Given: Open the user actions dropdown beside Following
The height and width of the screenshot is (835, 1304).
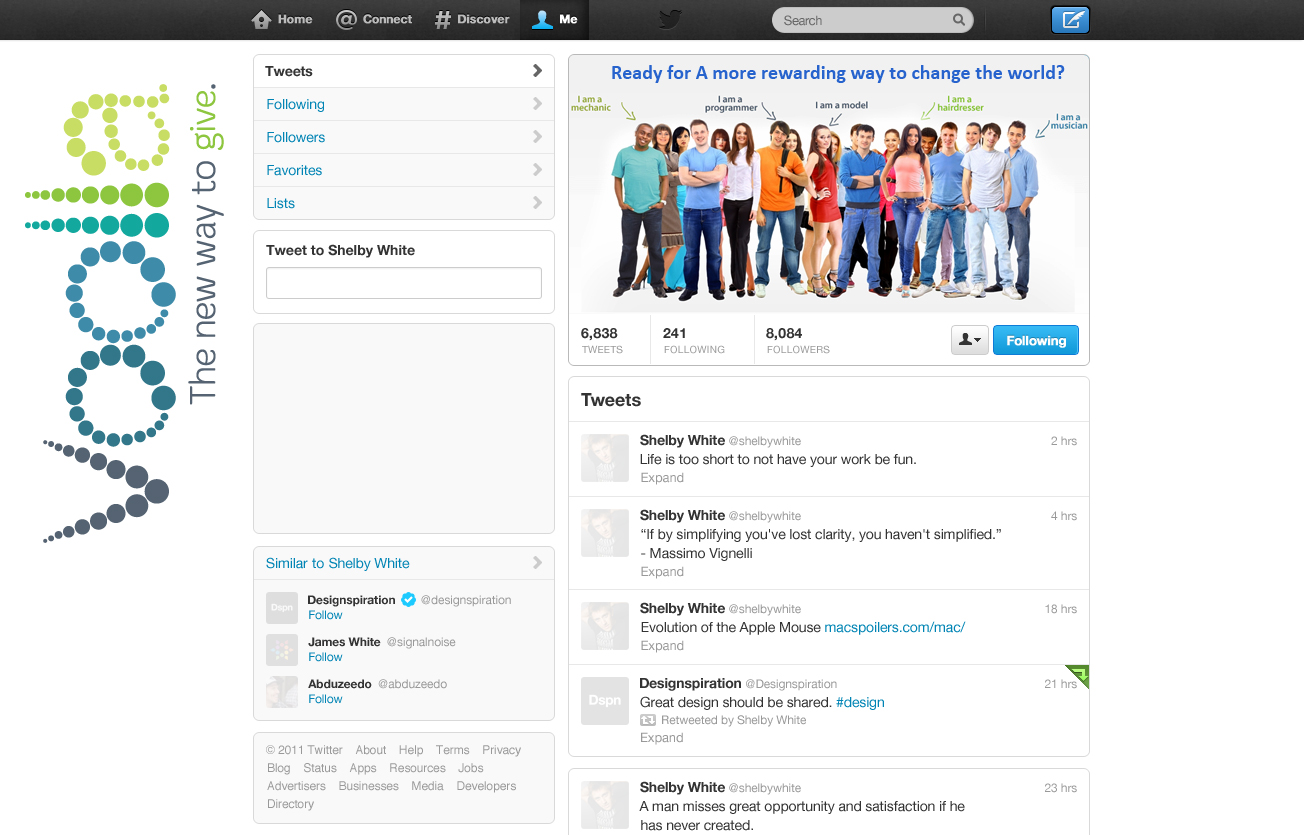Looking at the screenshot, I should pyautogui.click(x=969, y=340).
